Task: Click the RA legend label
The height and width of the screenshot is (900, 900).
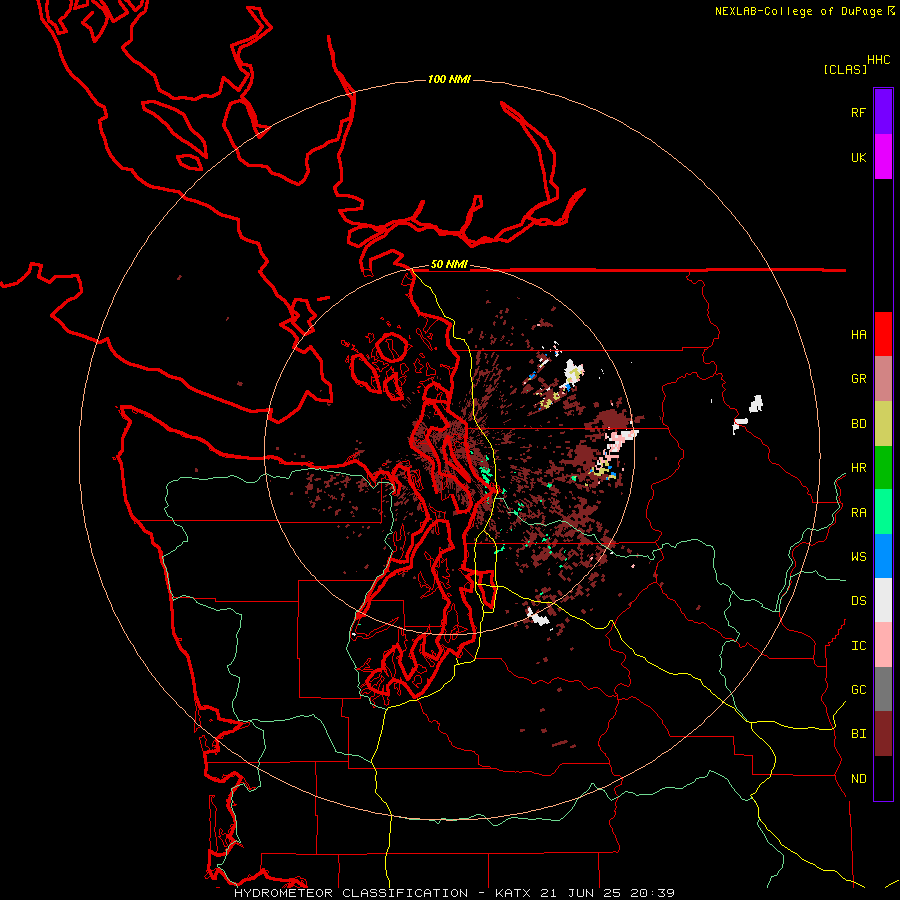Action: click(x=858, y=513)
